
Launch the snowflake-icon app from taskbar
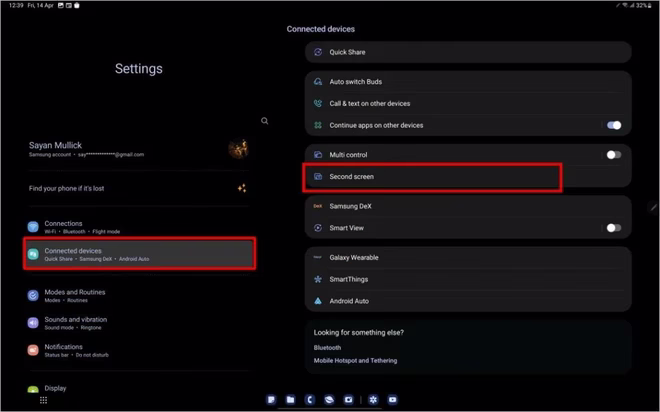coord(373,400)
